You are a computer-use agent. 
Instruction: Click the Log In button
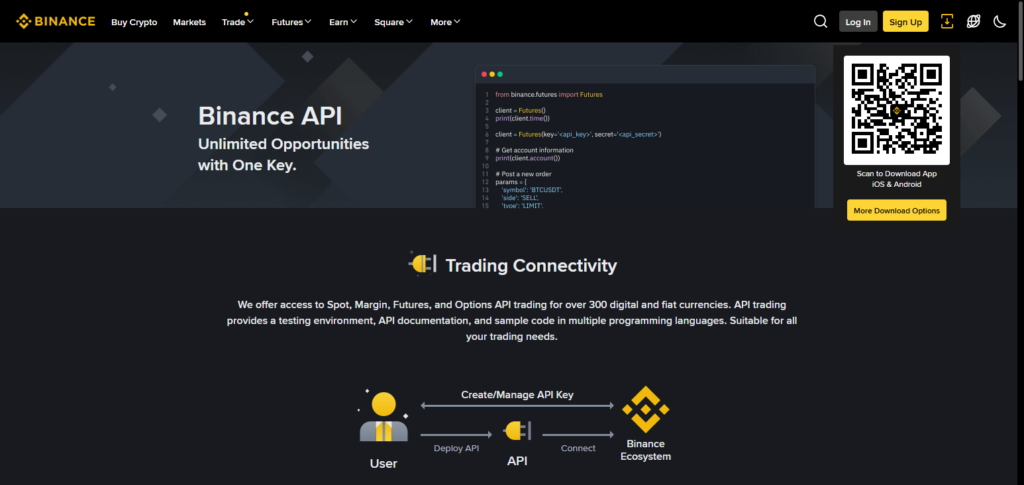pos(857,22)
